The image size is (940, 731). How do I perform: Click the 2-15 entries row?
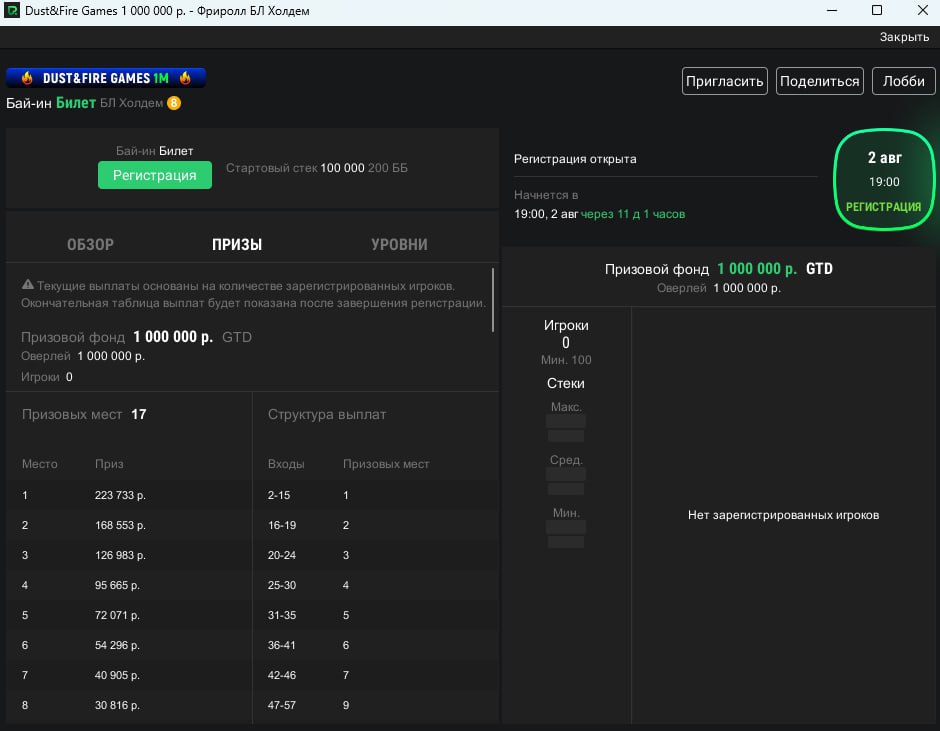pyautogui.click(x=376, y=495)
